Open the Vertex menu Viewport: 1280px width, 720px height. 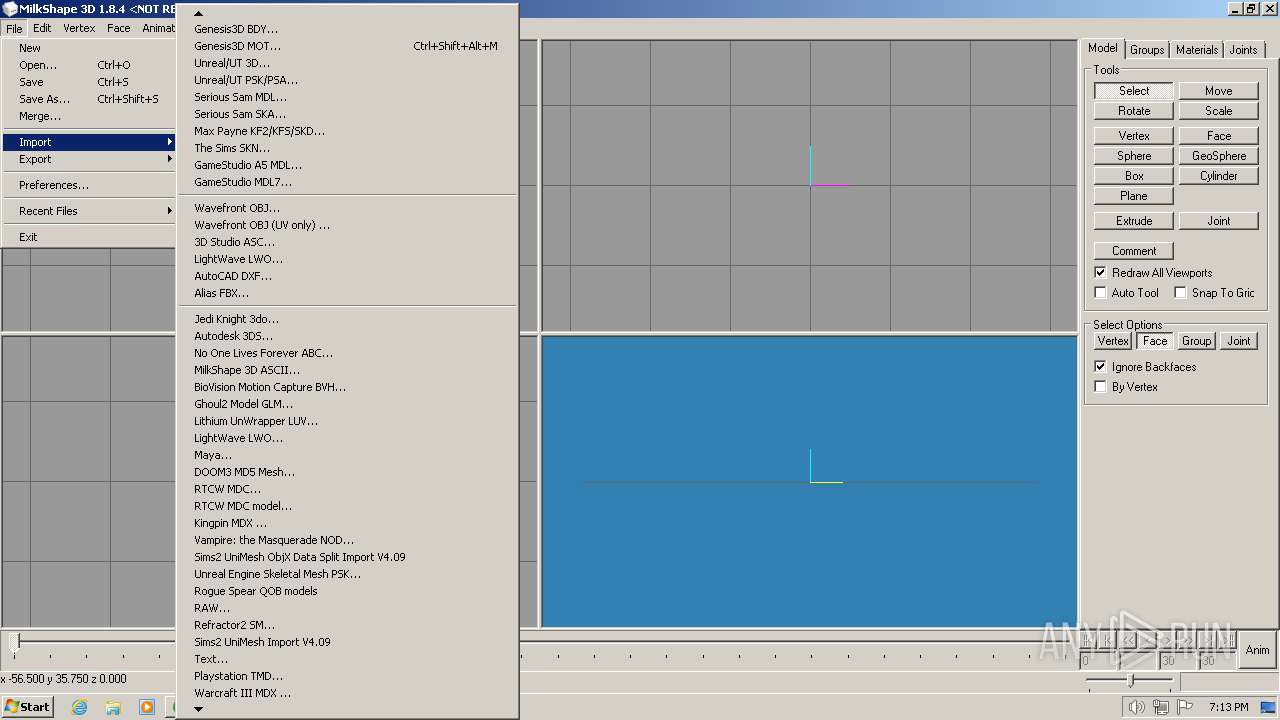[80, 28]
